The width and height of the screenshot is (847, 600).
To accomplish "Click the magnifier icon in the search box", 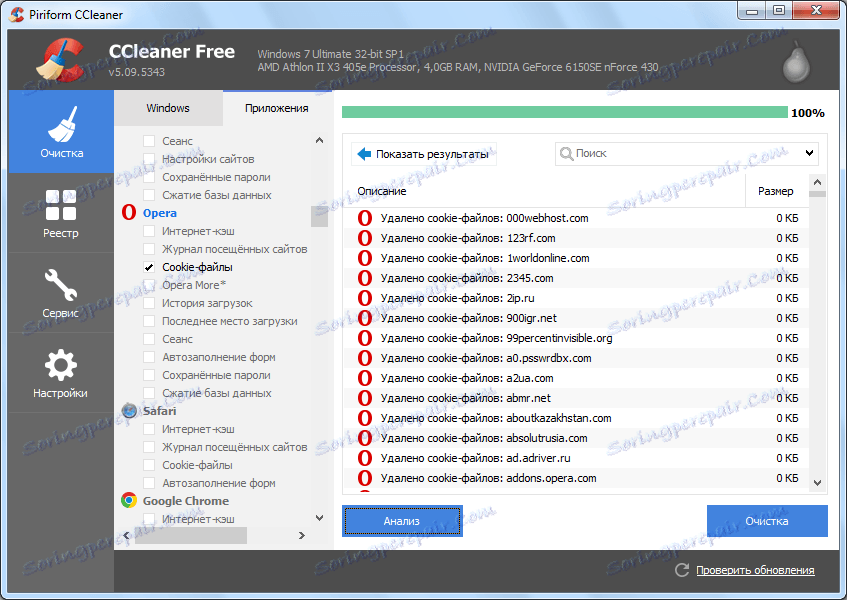I will [x=566, y=154].
